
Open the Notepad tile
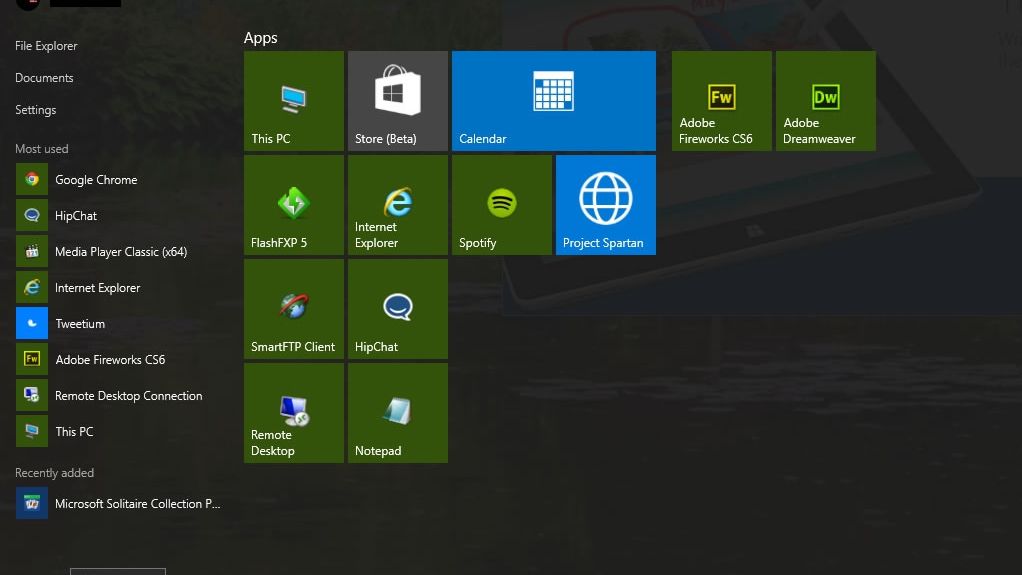(398, 413)
